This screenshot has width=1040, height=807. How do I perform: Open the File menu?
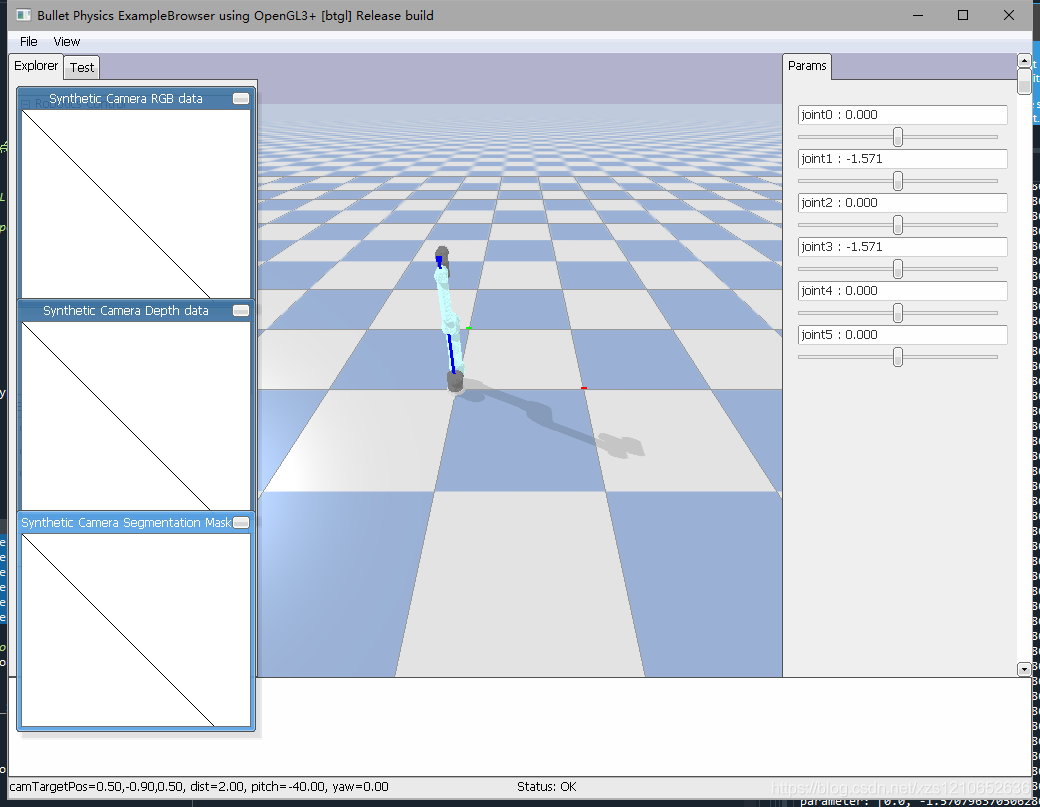[x=27, y=41]
